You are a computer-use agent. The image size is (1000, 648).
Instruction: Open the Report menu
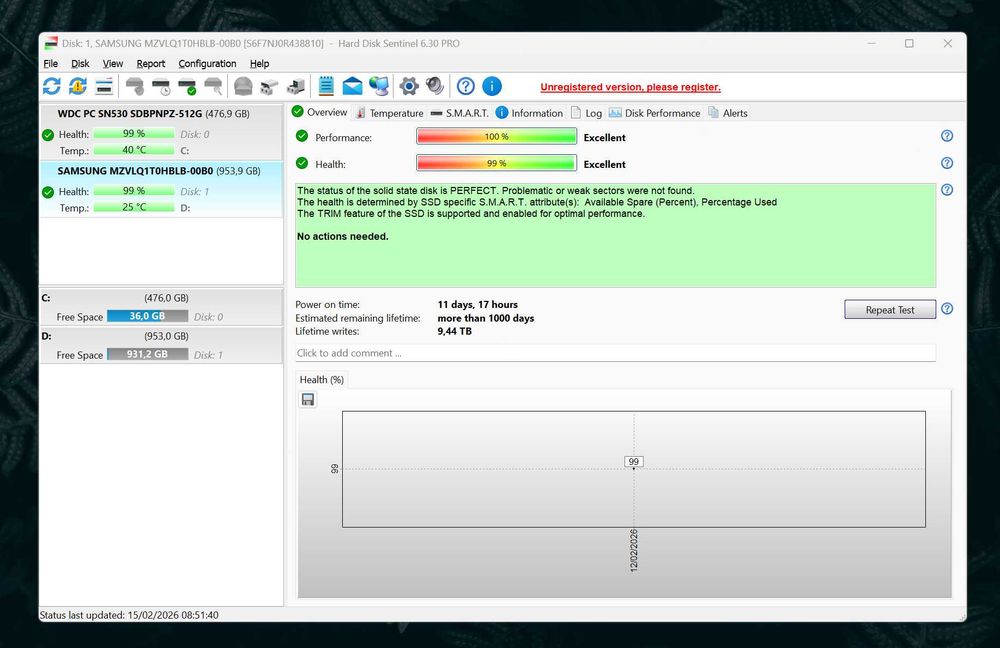[x=151, y=64]
